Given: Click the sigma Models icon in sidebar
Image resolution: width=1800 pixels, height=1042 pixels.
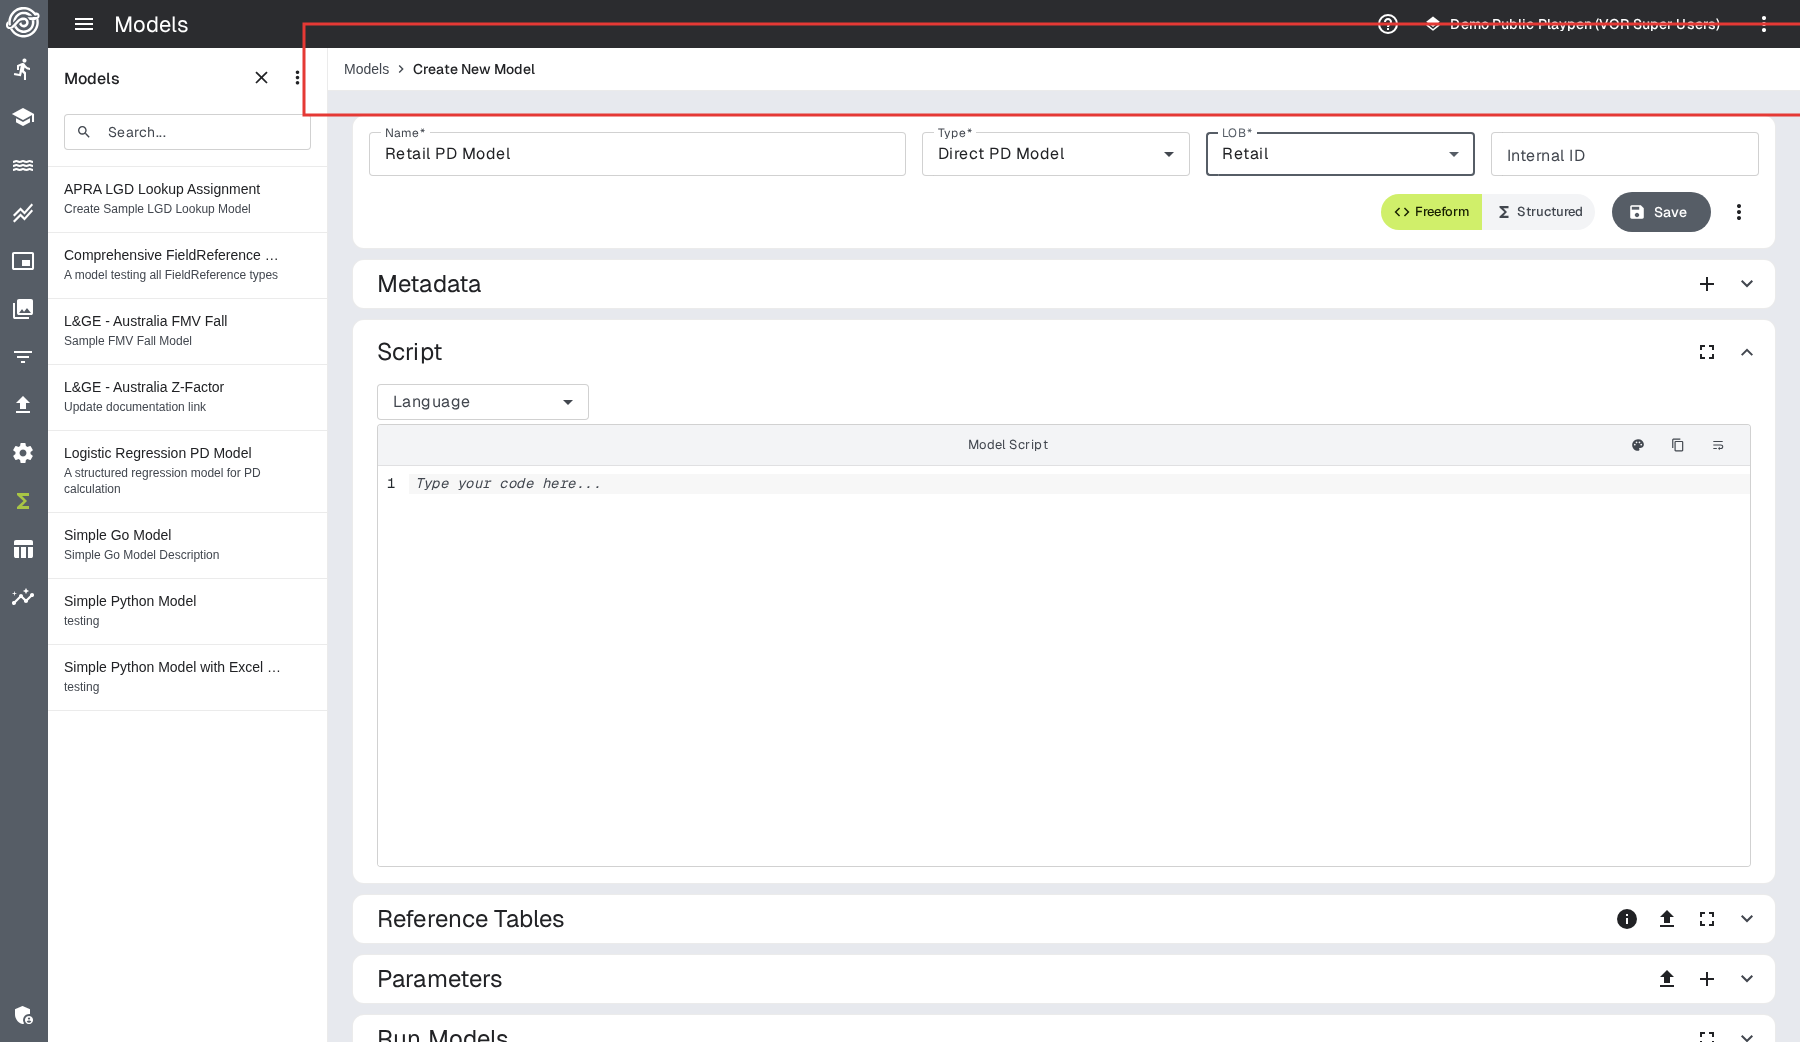Looking at the screenshot, I should [23, 501].
